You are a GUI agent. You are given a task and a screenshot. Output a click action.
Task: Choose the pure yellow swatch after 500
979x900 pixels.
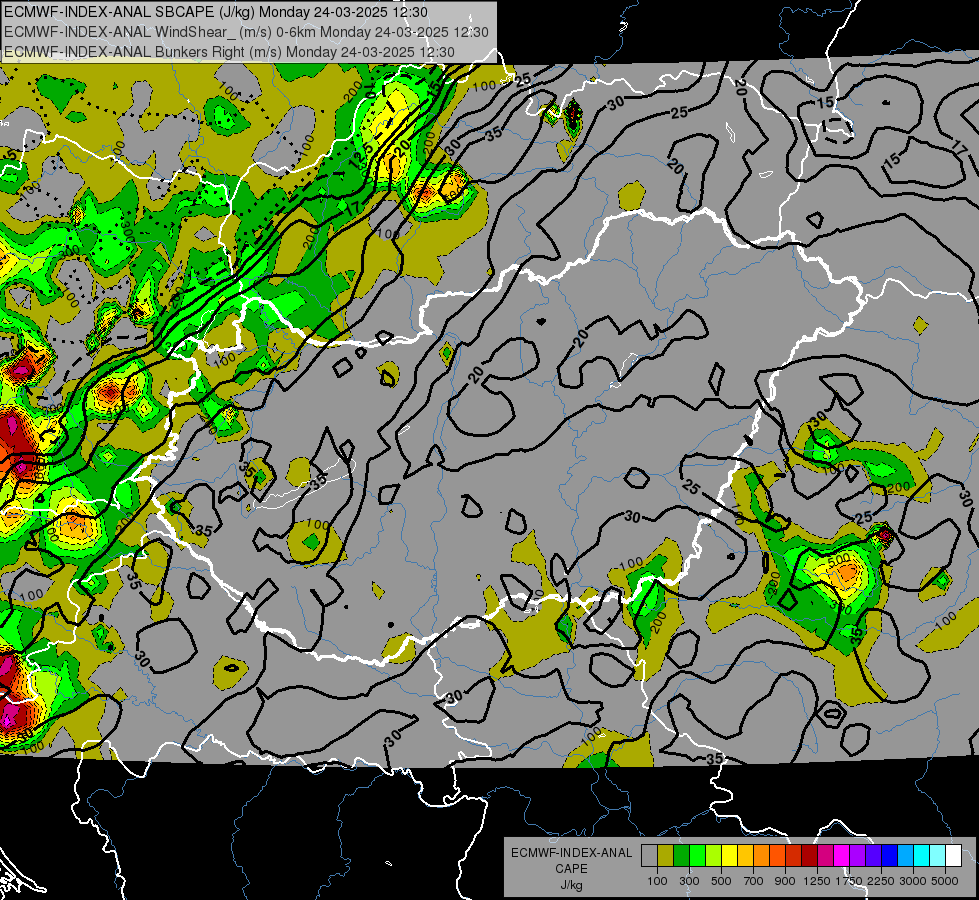click(729, 856)
